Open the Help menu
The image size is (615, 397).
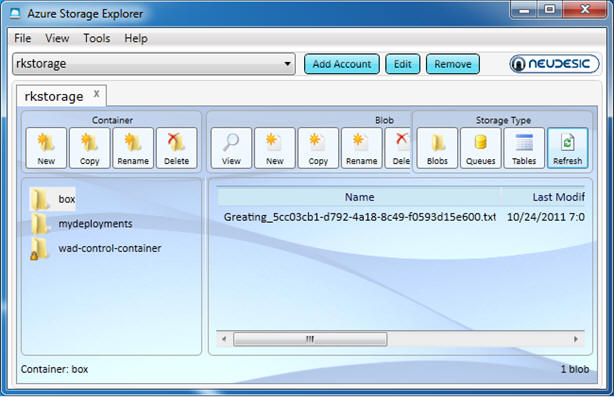pos(136,38)
